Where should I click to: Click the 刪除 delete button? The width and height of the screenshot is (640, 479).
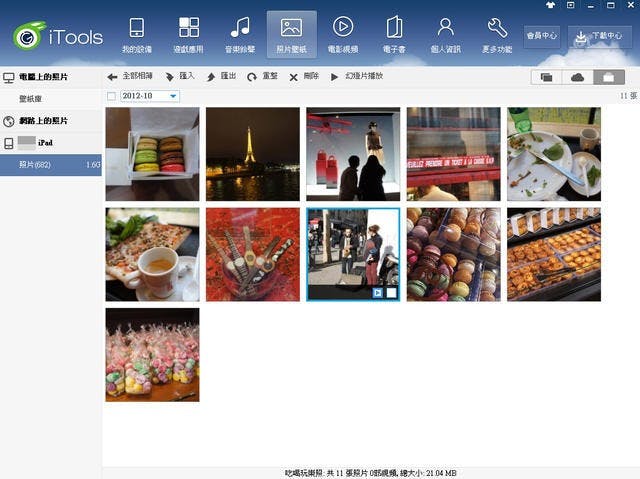[x=304, y=77]
